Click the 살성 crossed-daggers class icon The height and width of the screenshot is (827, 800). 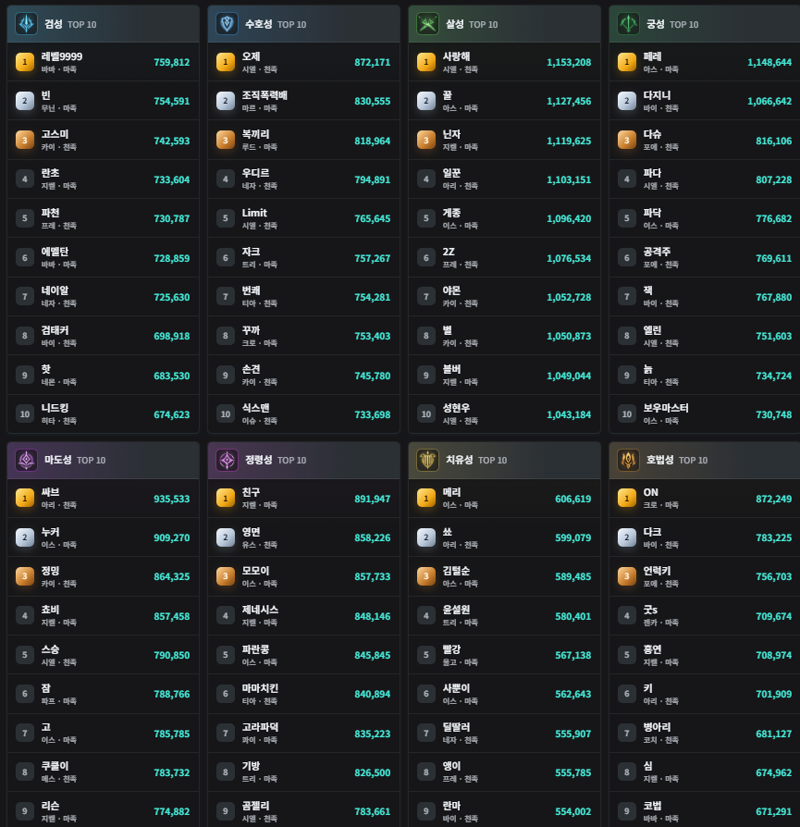(x=428, y=24)
